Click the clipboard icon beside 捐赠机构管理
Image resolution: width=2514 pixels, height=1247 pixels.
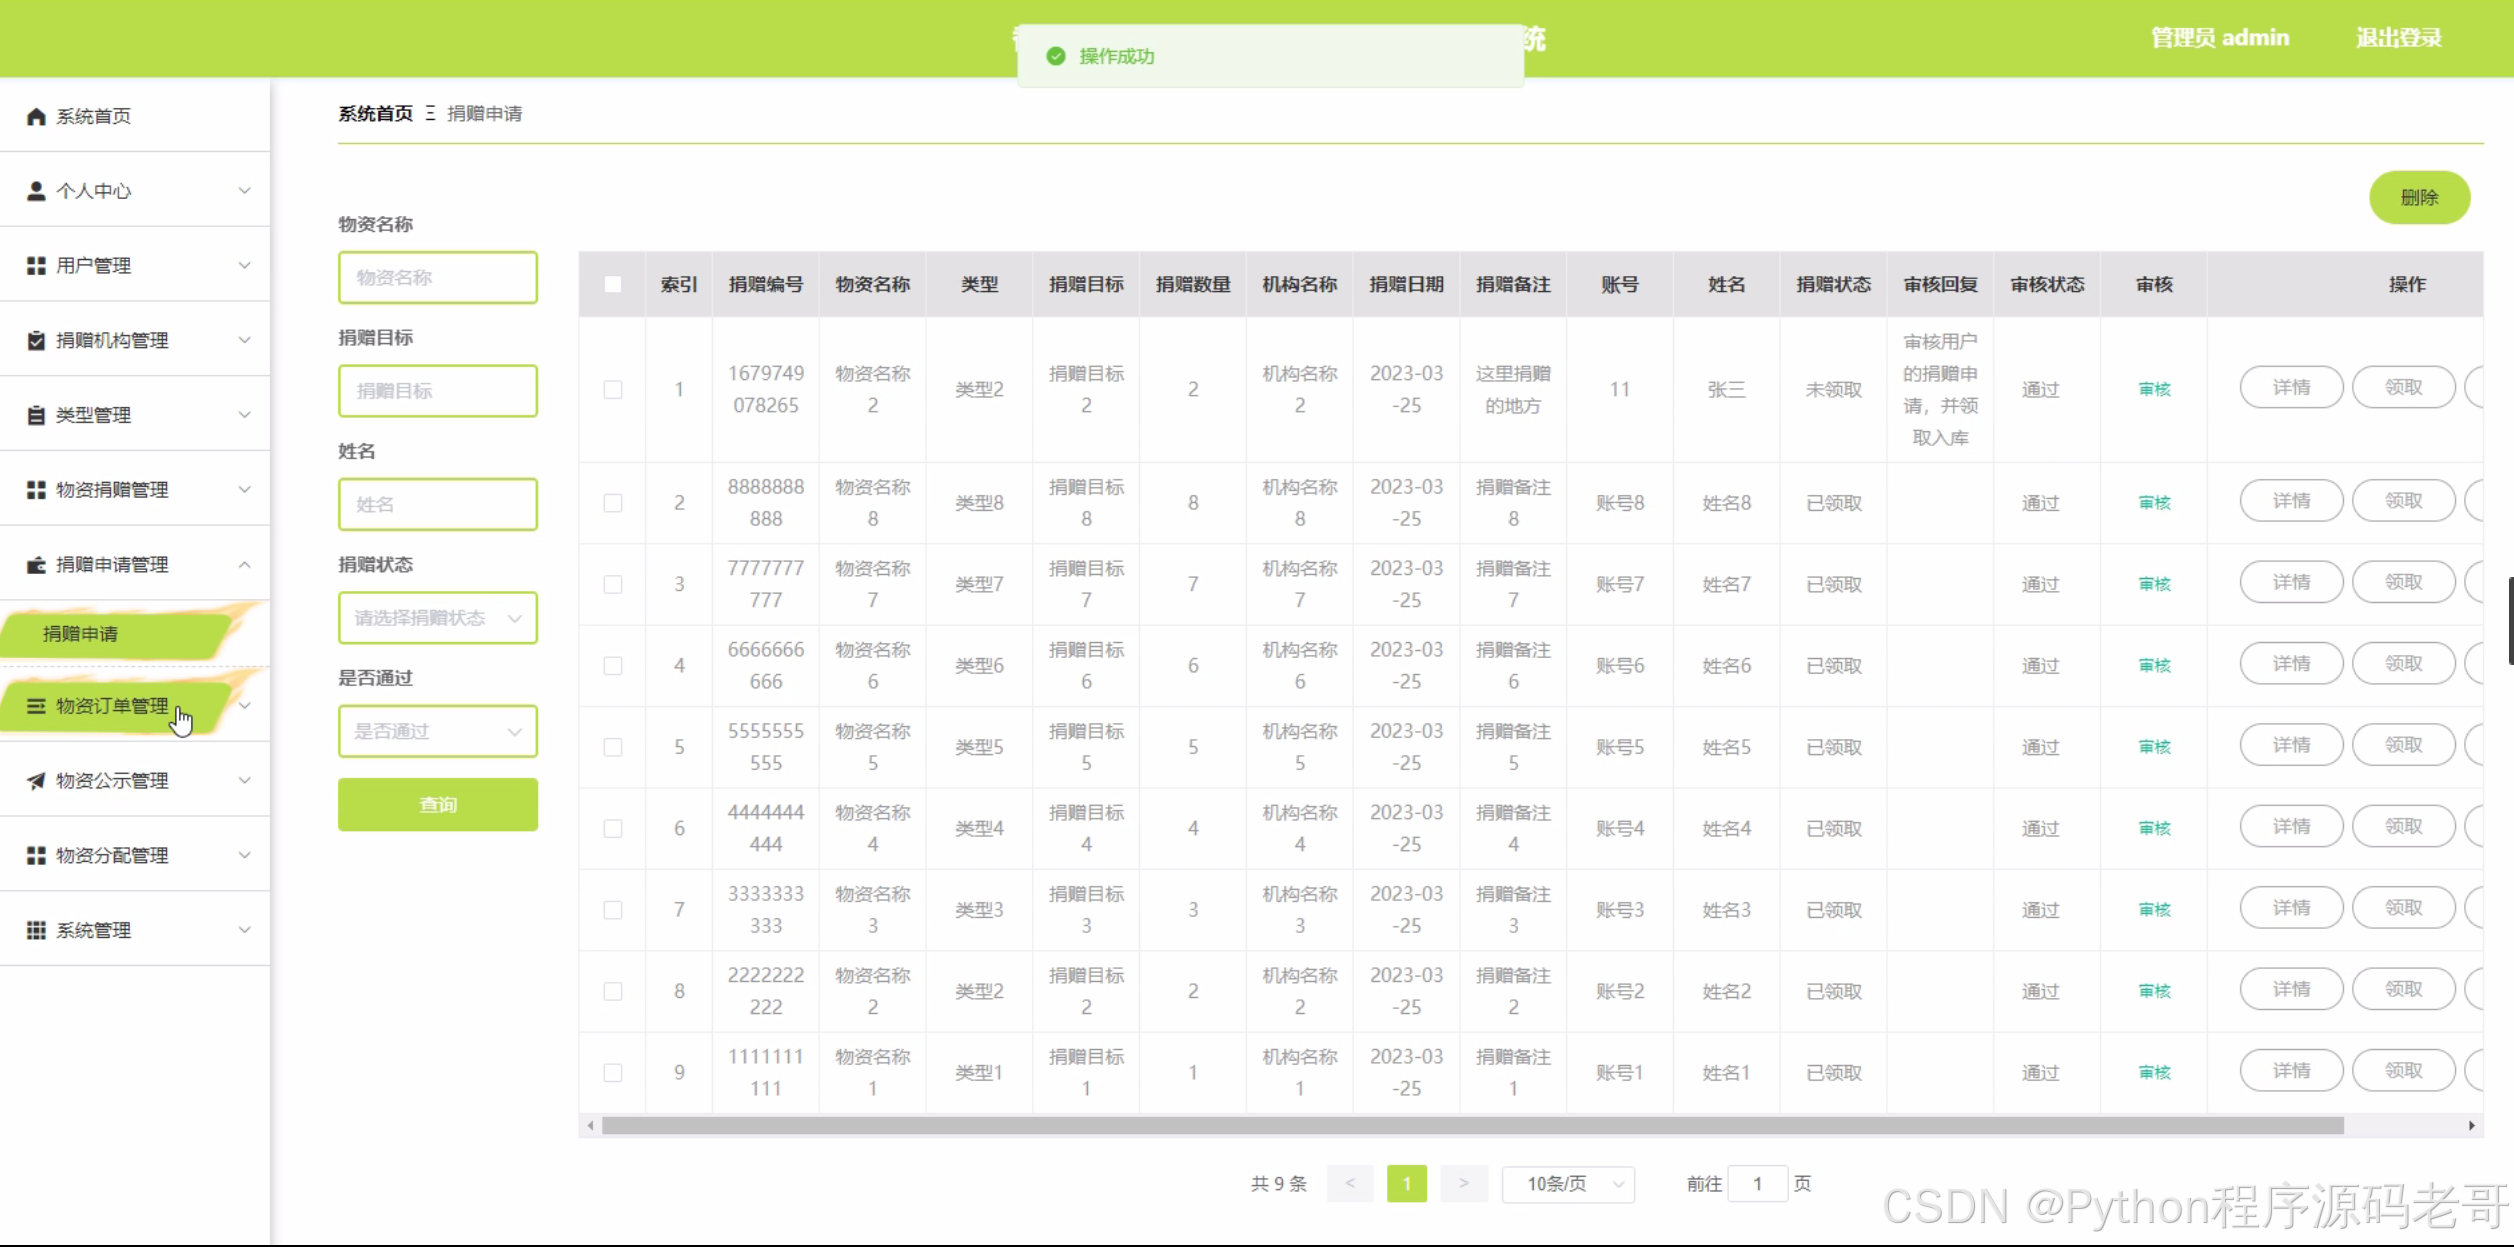point(36,340)
